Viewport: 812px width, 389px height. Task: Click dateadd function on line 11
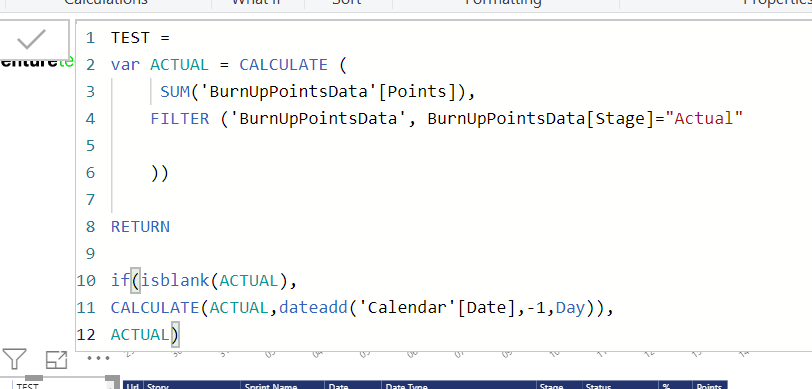point(313,308)
